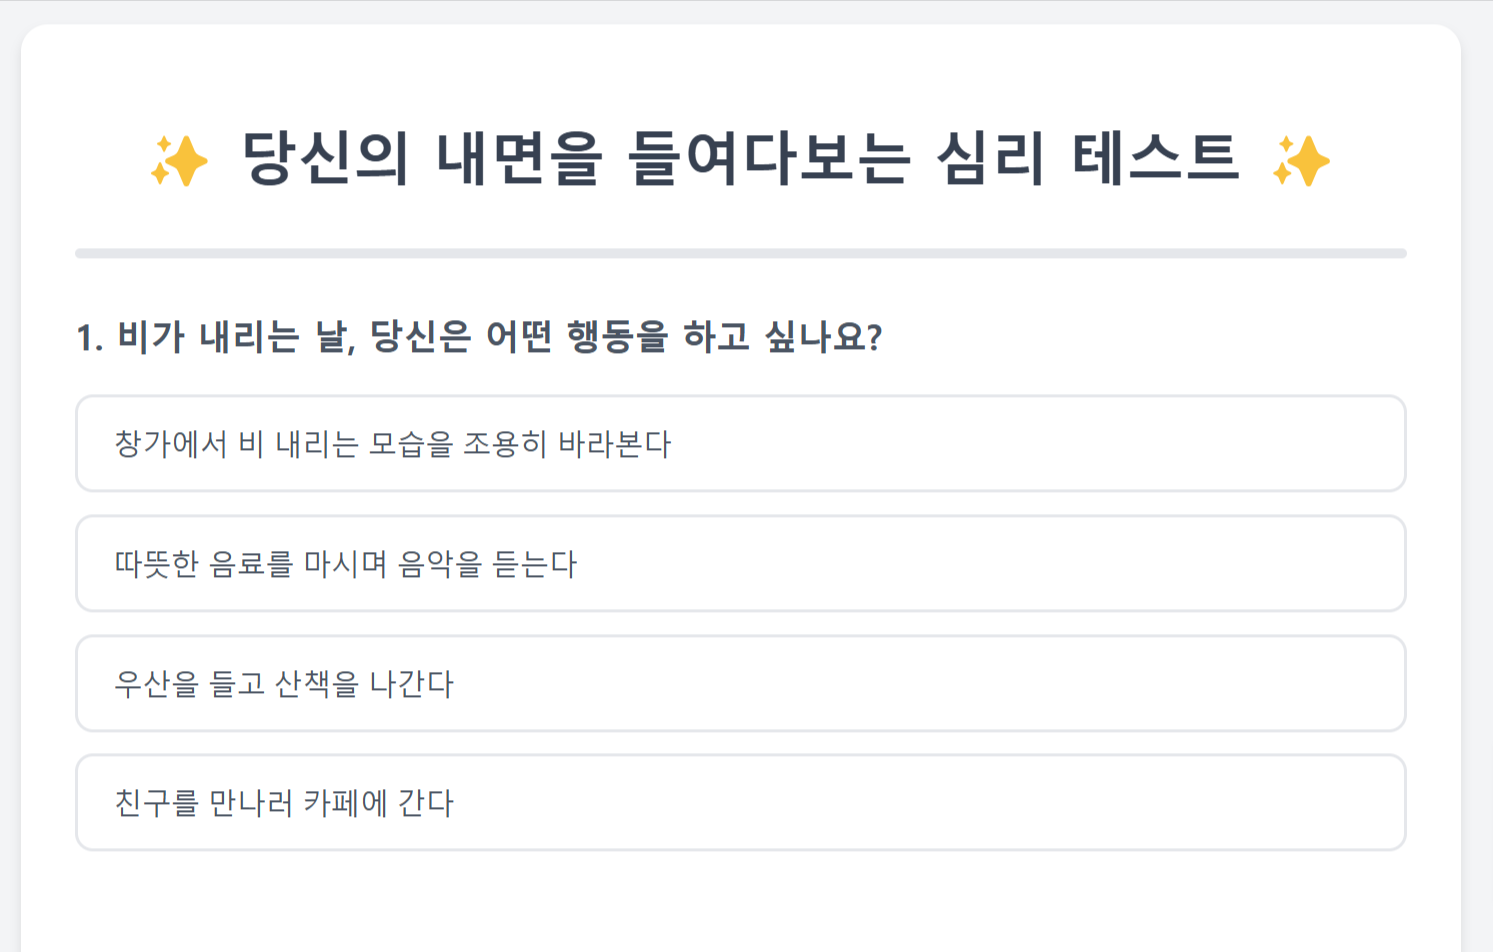Select the meet a friend at a café answer

(284, 803)
